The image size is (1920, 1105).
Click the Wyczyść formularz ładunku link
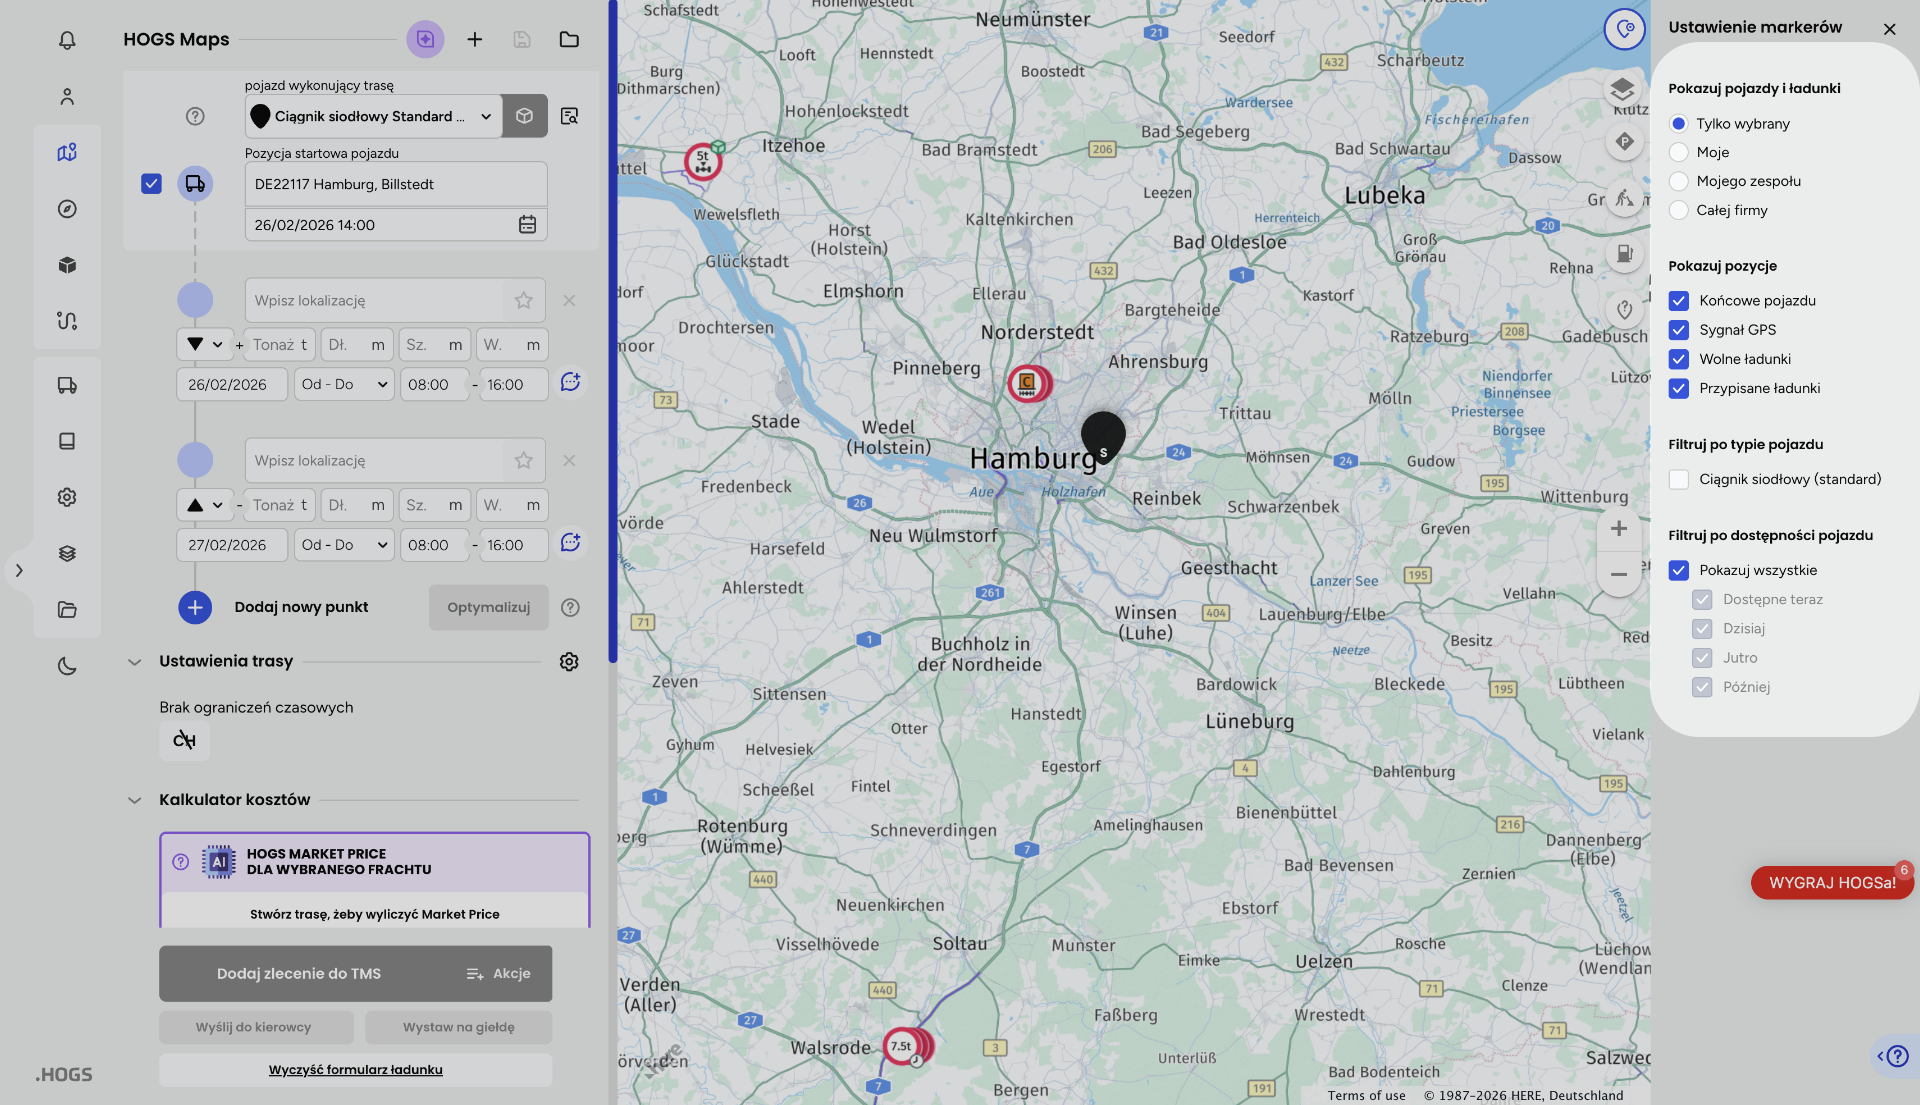[355, 1070]
